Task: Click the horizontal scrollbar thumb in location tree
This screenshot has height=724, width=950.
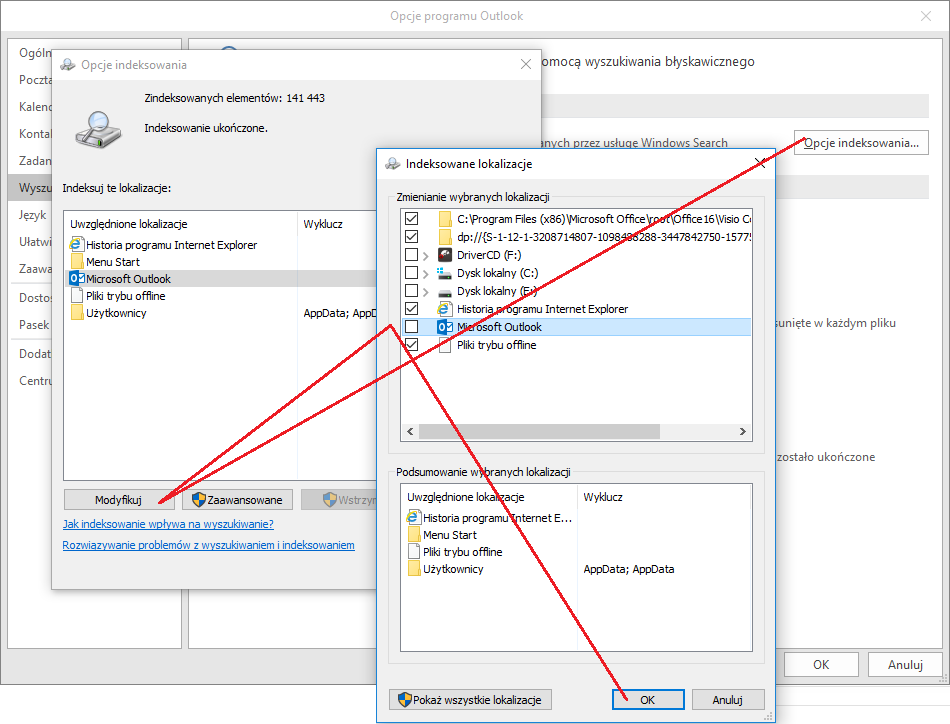Action: [539, 431]
